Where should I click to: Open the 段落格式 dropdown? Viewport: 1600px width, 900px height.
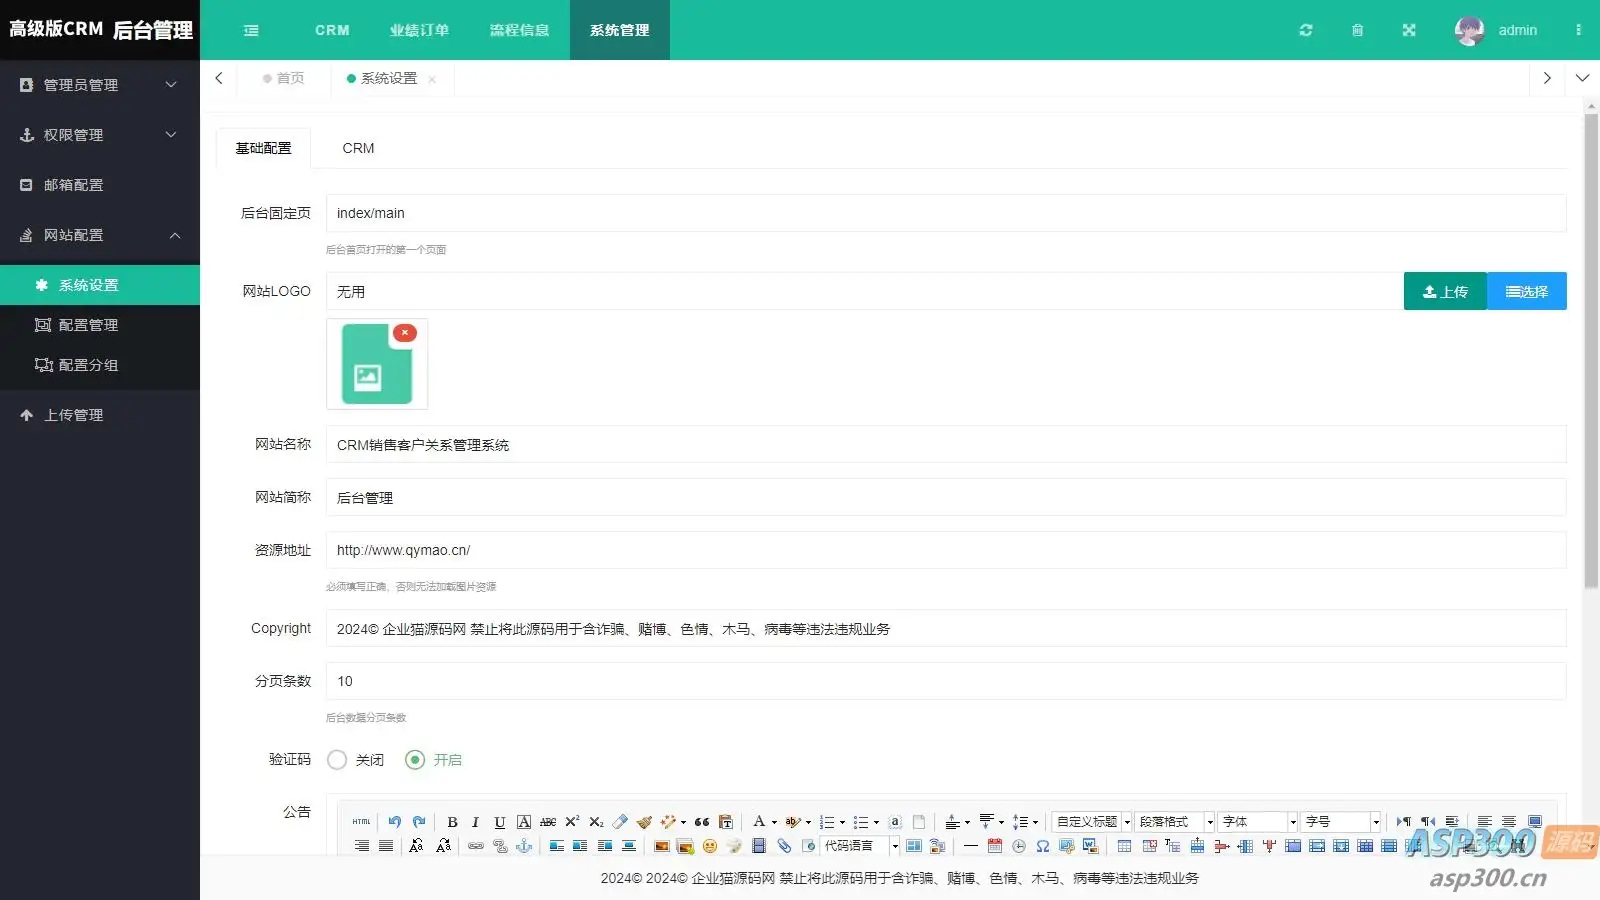[x=1175, y=822]
